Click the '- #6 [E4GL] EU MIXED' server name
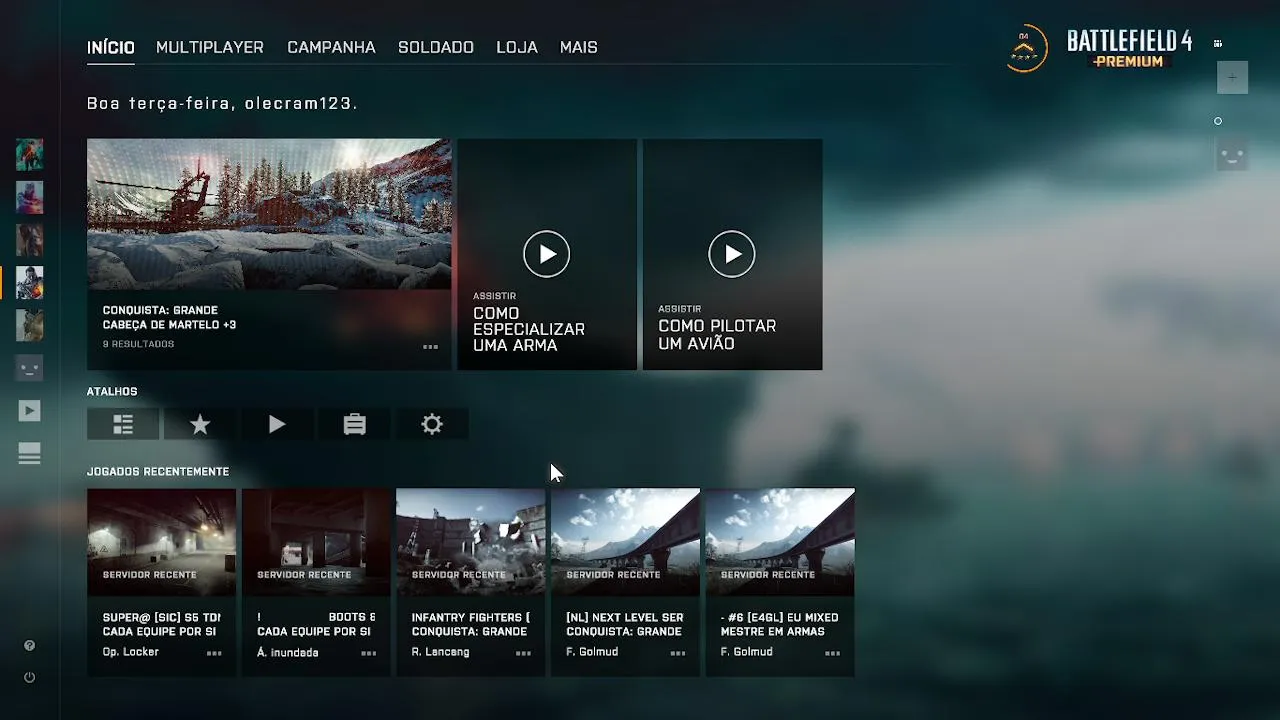Viewport: 1280px width, 720px height. (x=780, y=618)
